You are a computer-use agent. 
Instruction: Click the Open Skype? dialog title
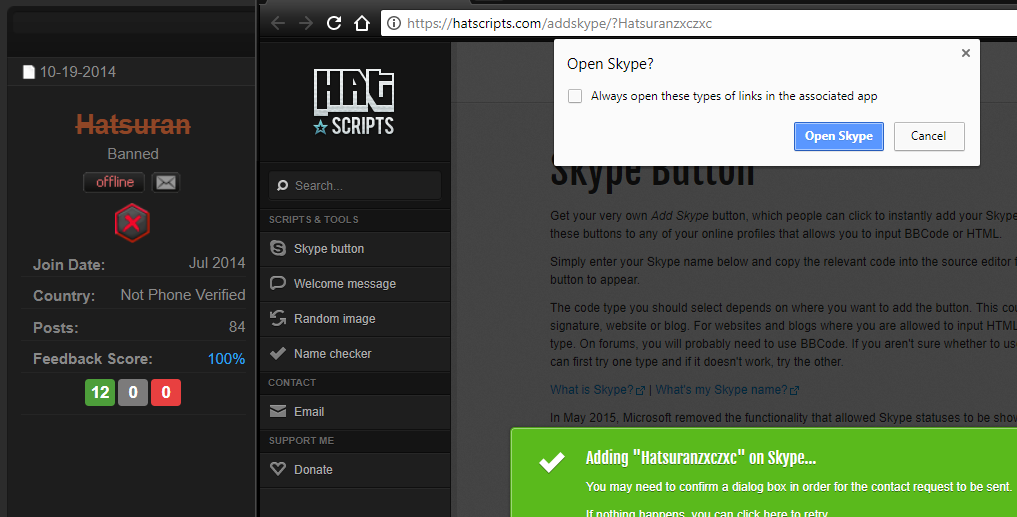coord(610,64)
